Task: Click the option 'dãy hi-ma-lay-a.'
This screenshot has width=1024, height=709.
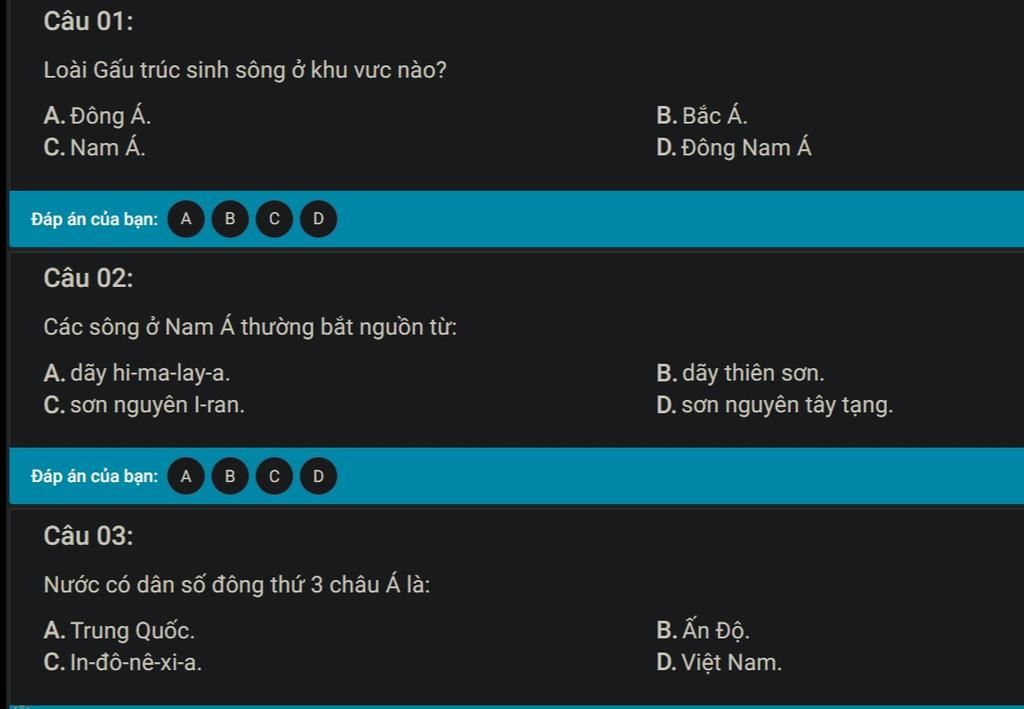Action: [150, 373]
